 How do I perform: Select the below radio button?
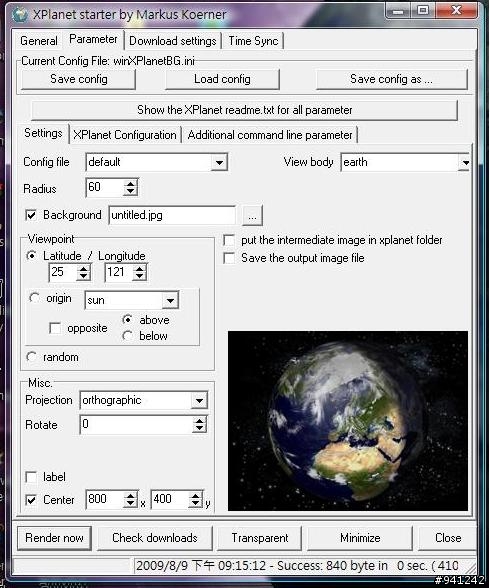tap(127, 336)
